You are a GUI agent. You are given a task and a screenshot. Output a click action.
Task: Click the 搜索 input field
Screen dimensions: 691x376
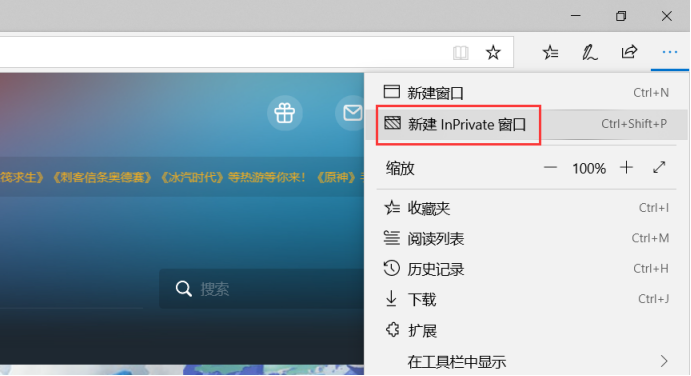coord(262,289)
